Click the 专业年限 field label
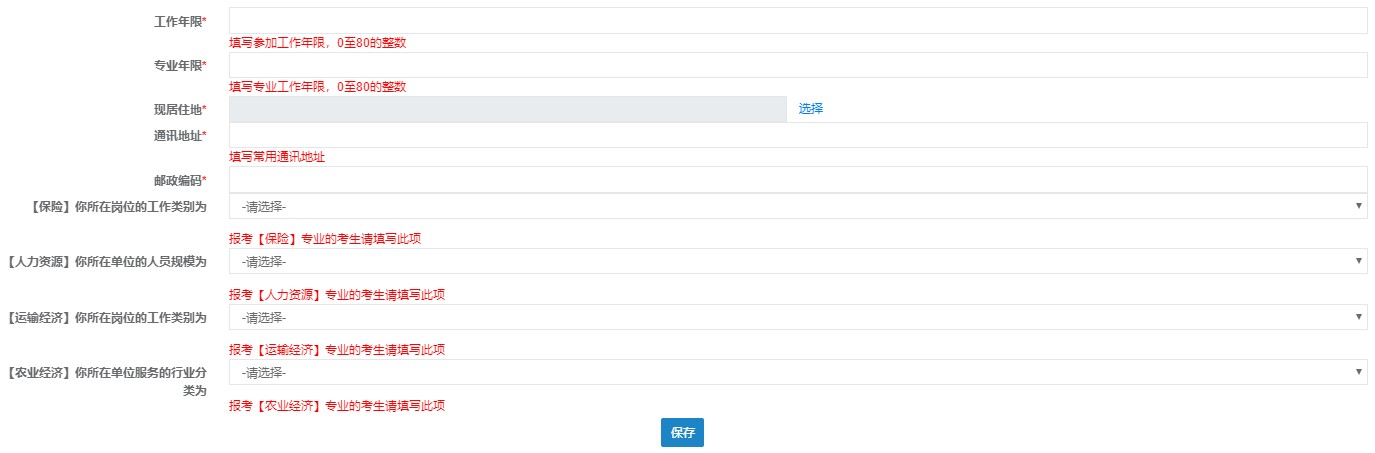The width and height of the screenshot is (1375, 453). click(178, 66)
